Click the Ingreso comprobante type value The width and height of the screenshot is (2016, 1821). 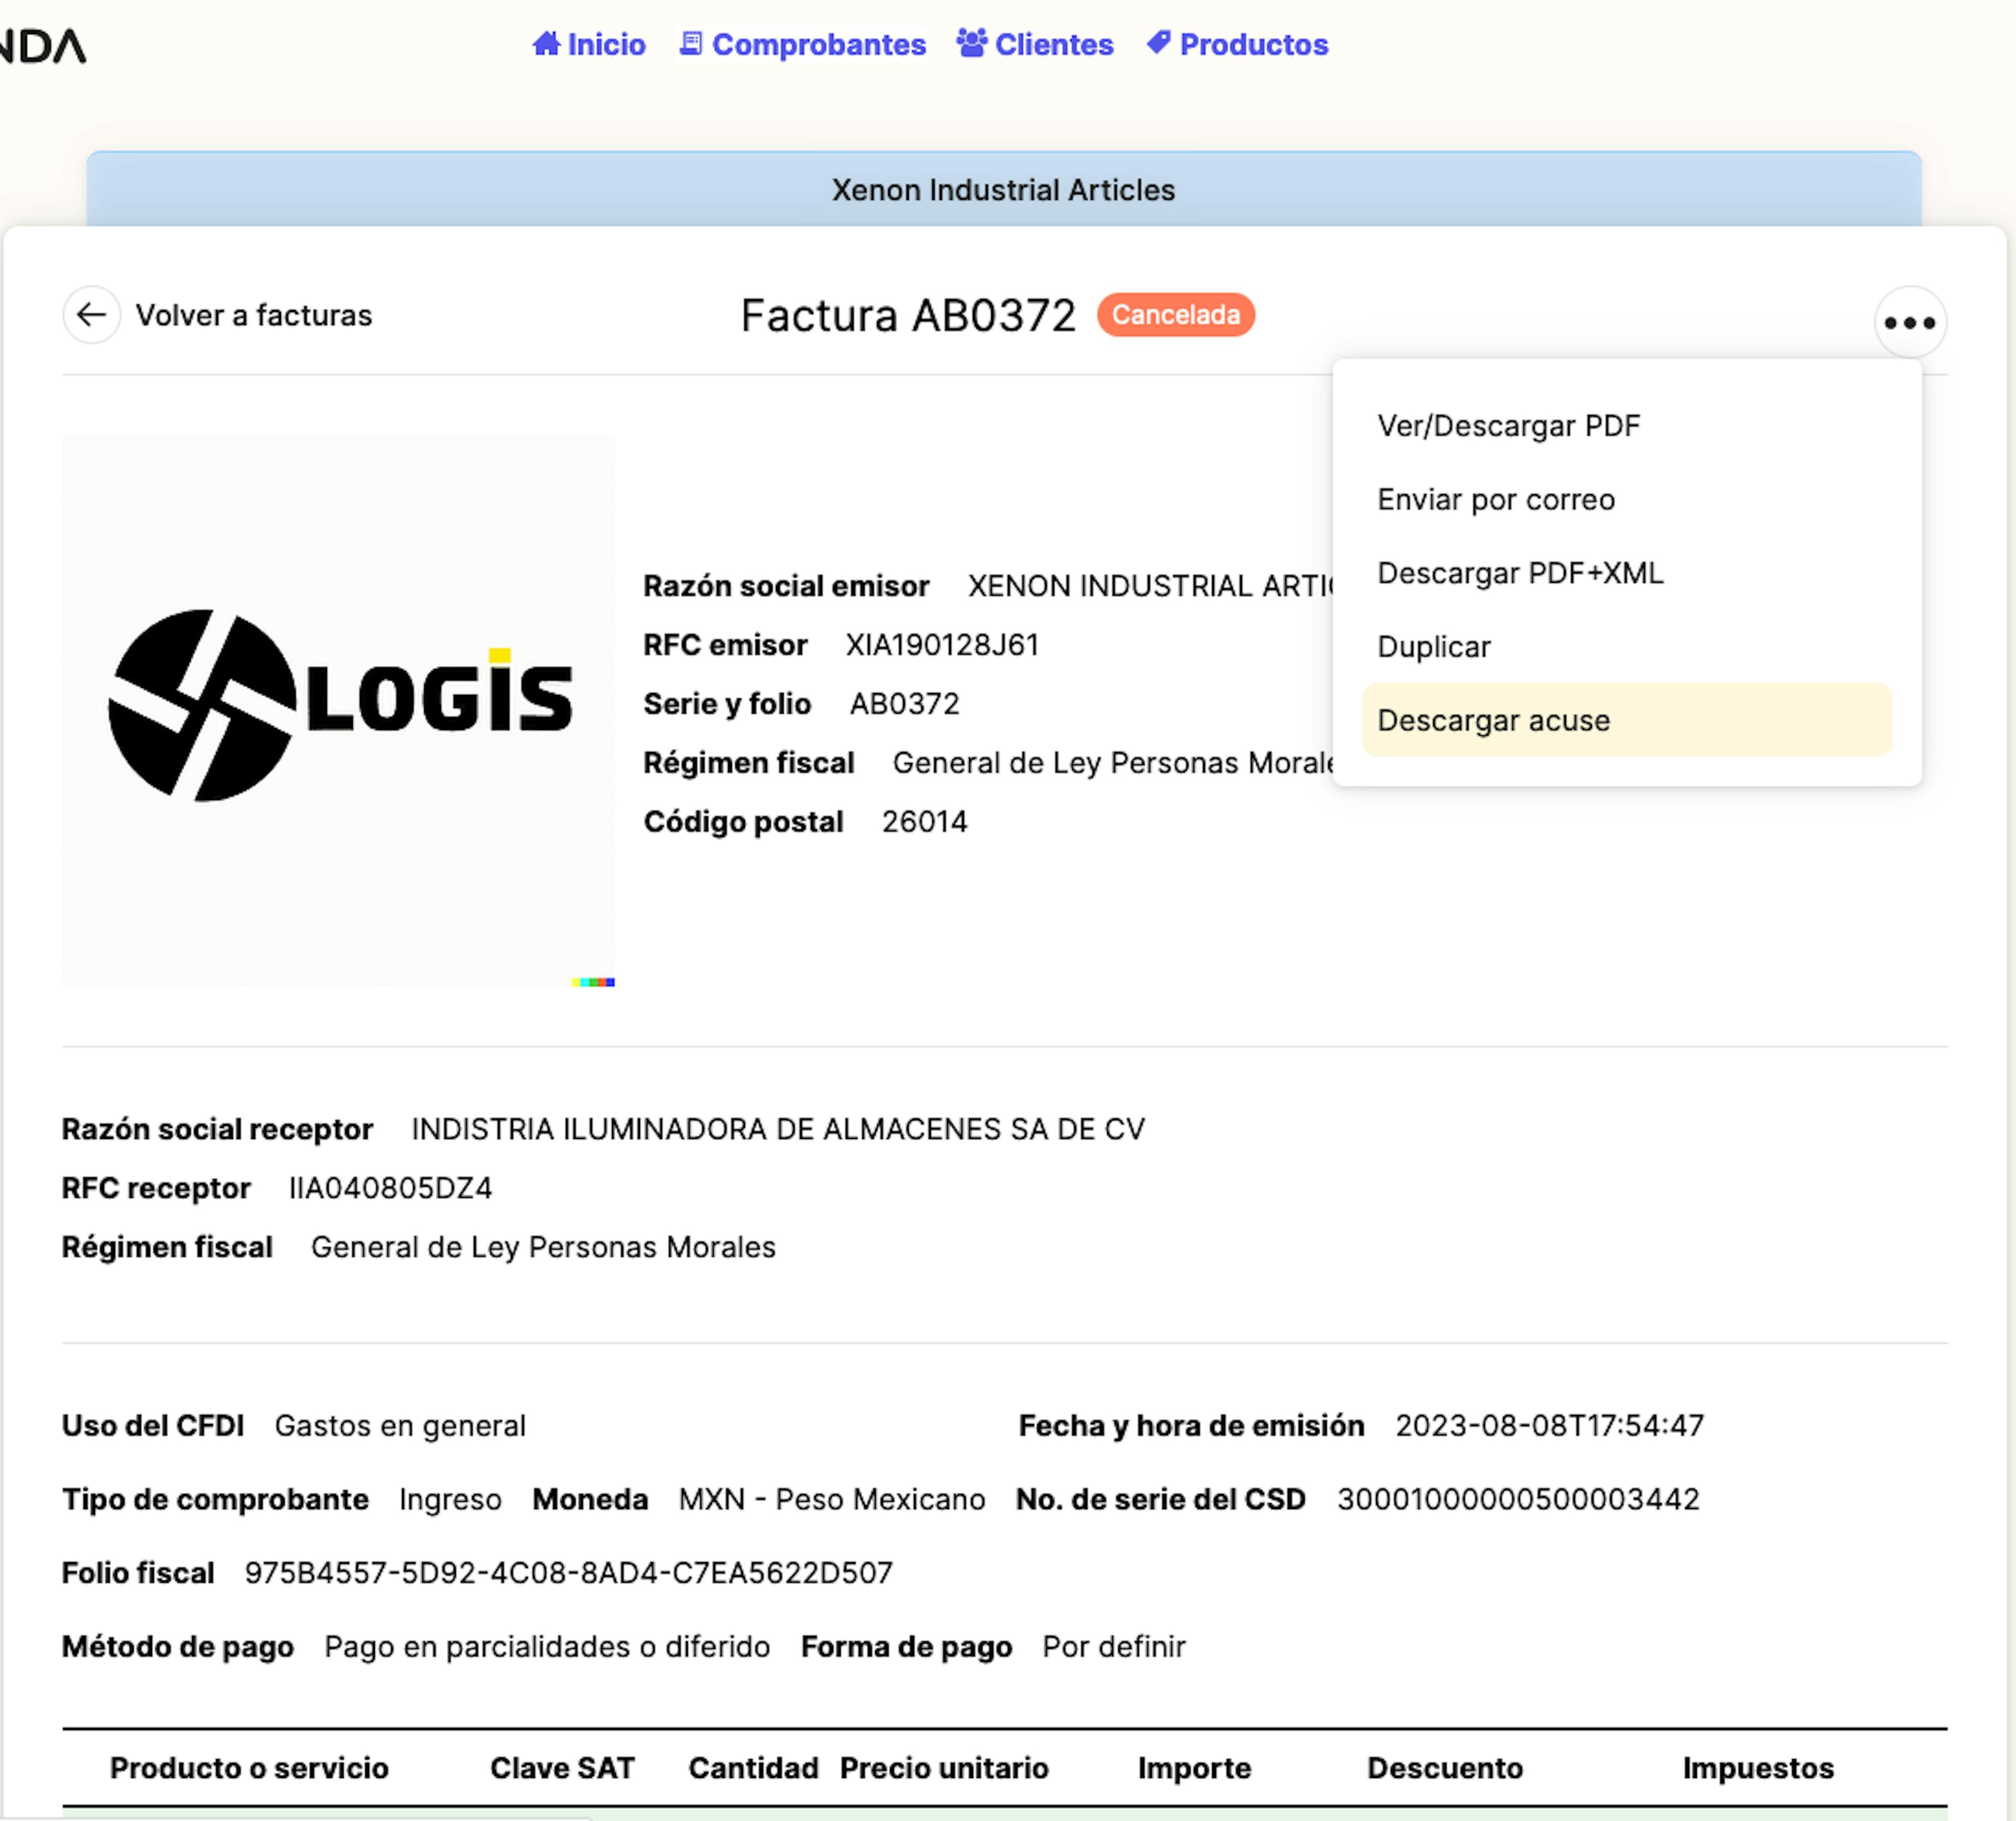coord(450,1500)
